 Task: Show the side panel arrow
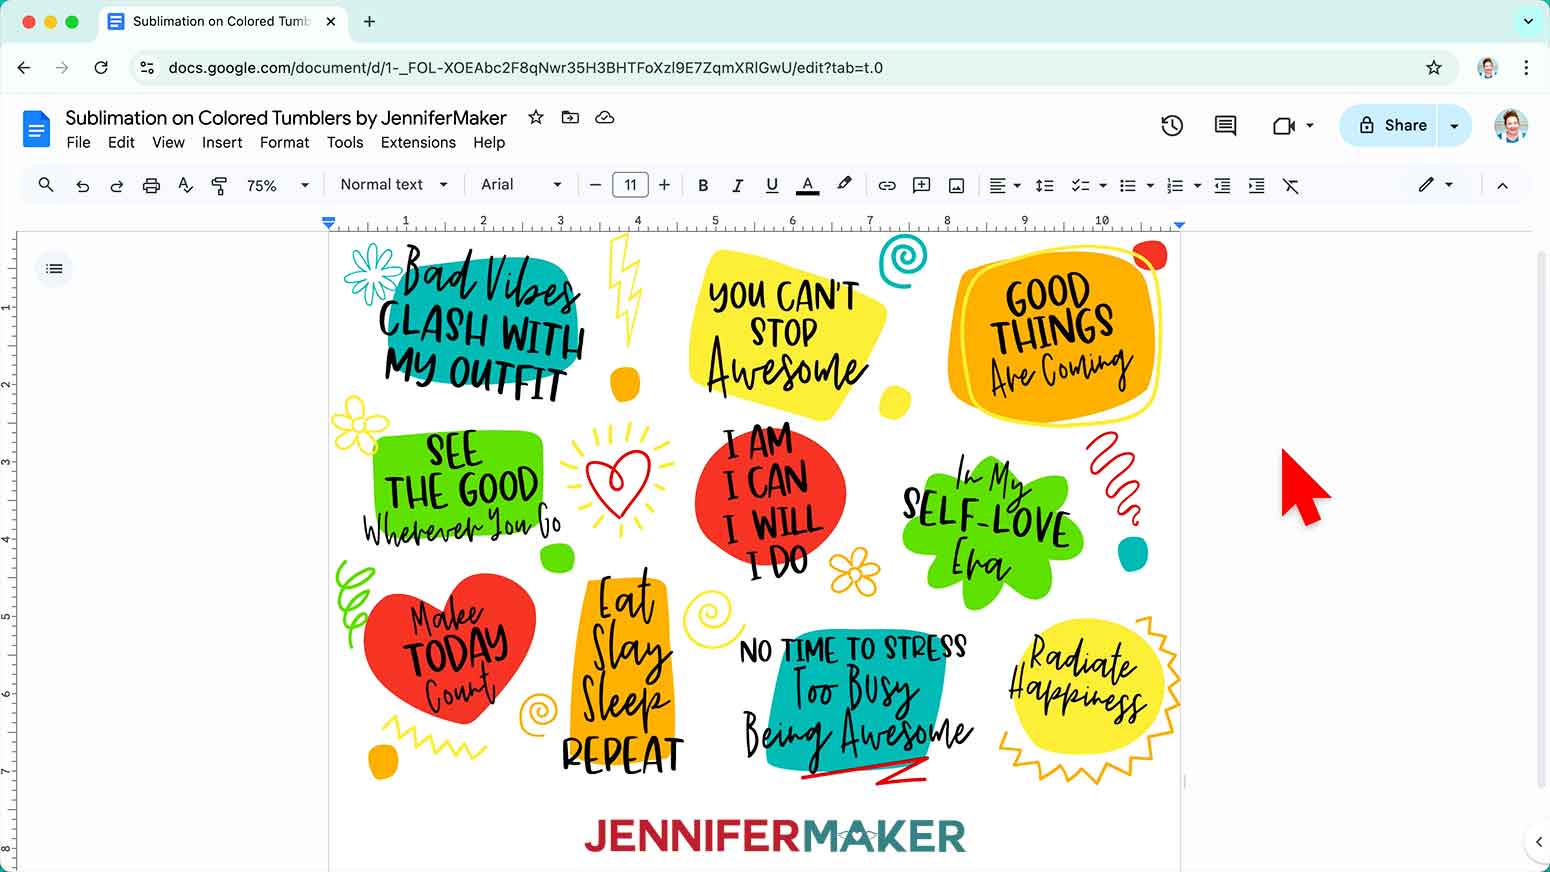[1538, 842]
